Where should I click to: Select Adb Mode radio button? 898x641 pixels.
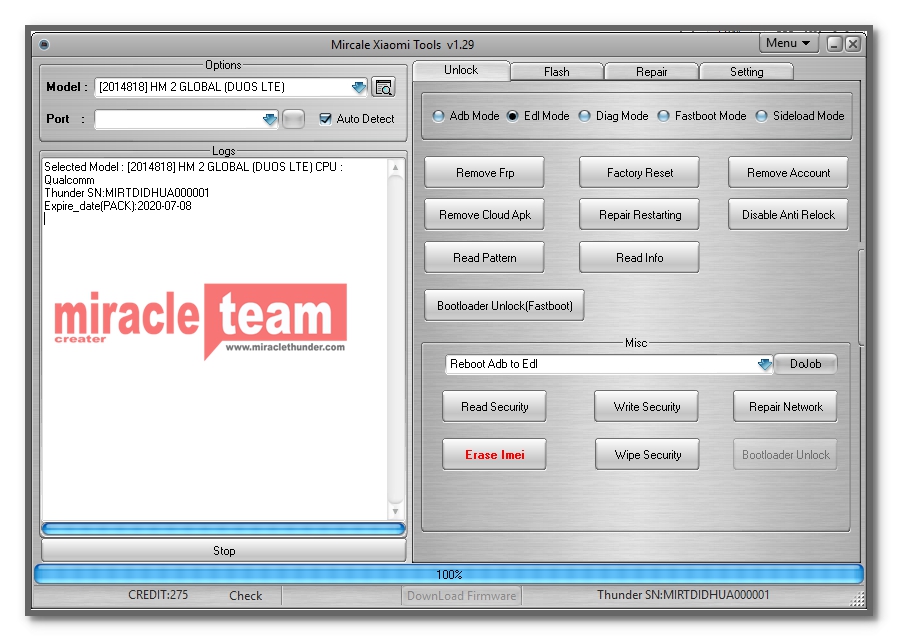point(438,116)
